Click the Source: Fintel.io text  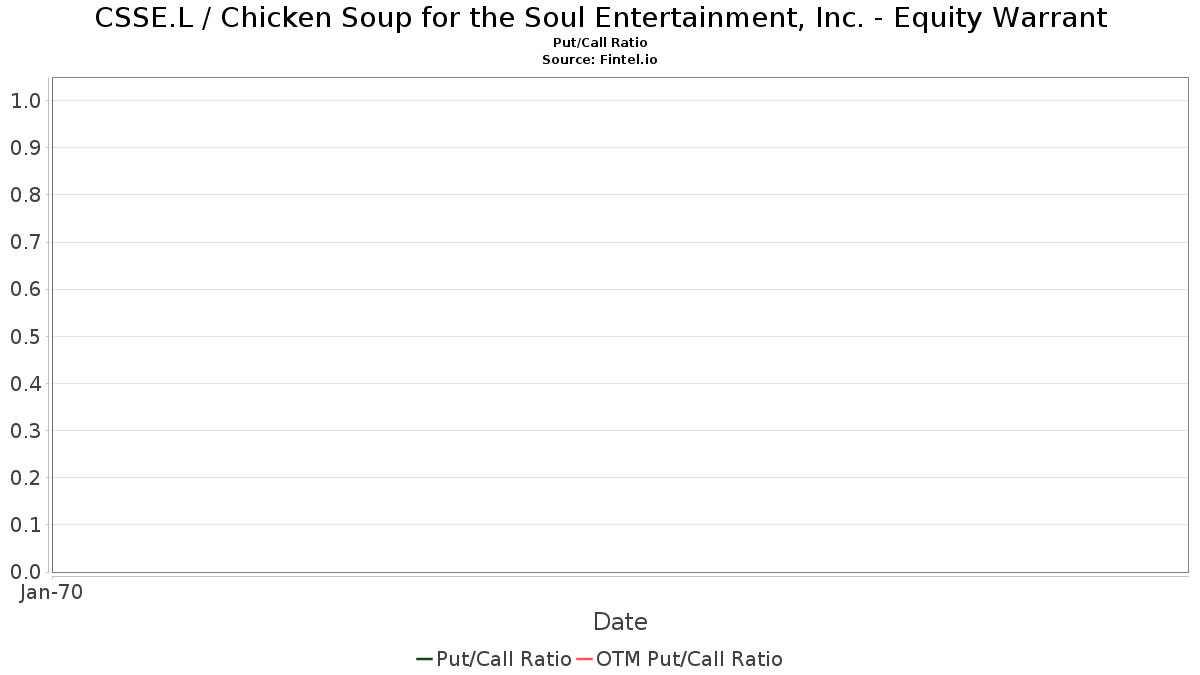click(x=600, y=60)
